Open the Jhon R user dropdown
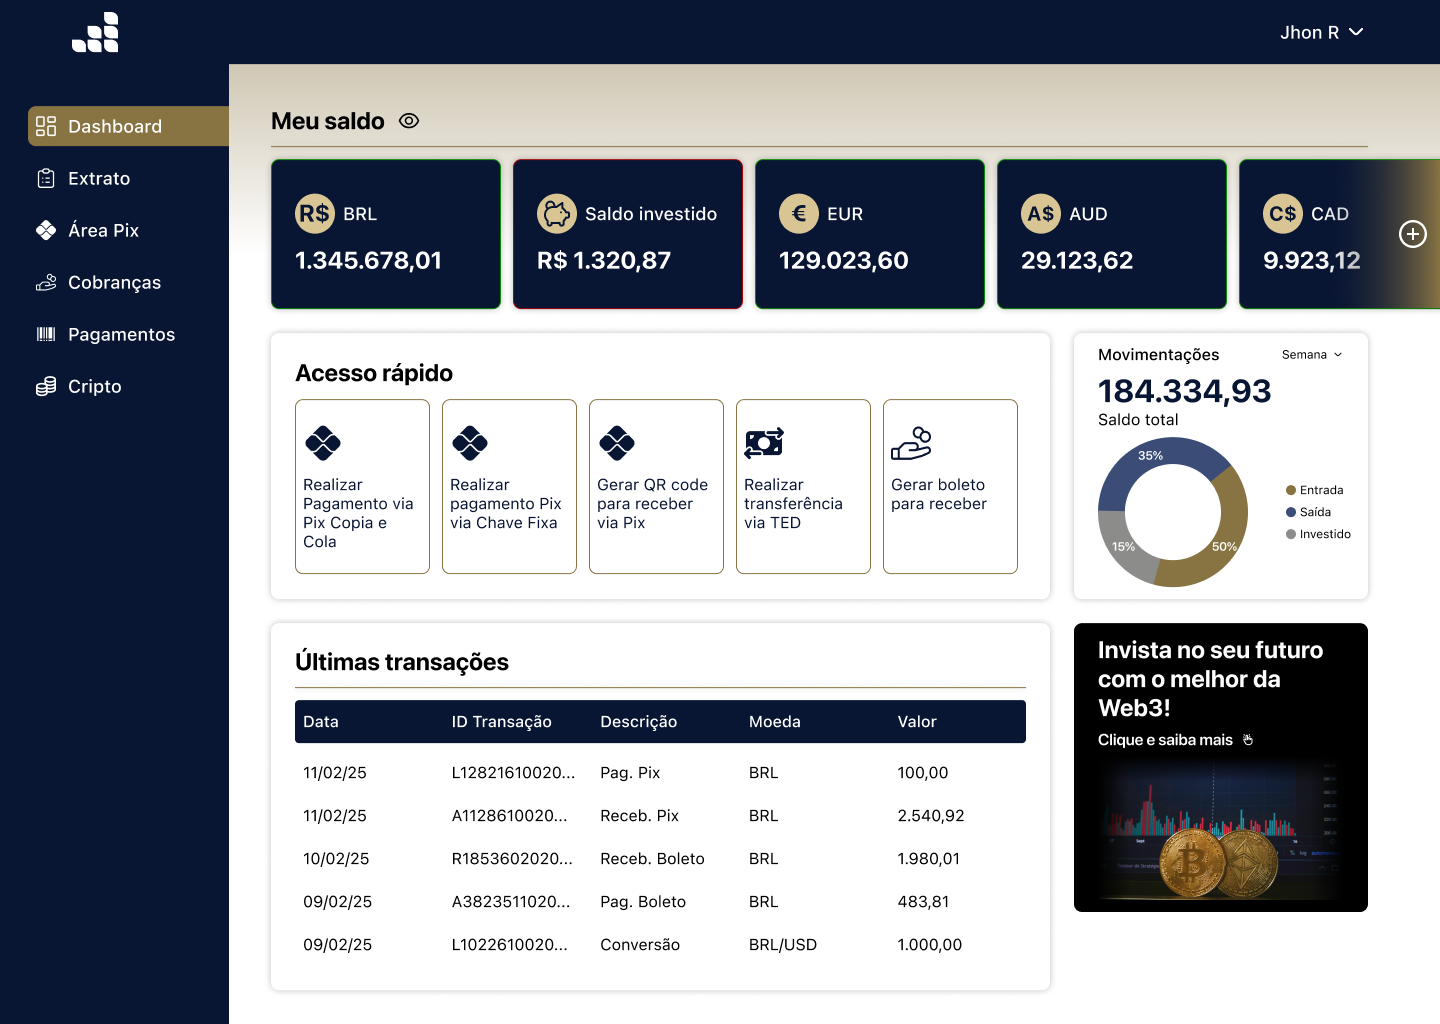This screenshot has height=1024, width=1440. coord(1321,33)
